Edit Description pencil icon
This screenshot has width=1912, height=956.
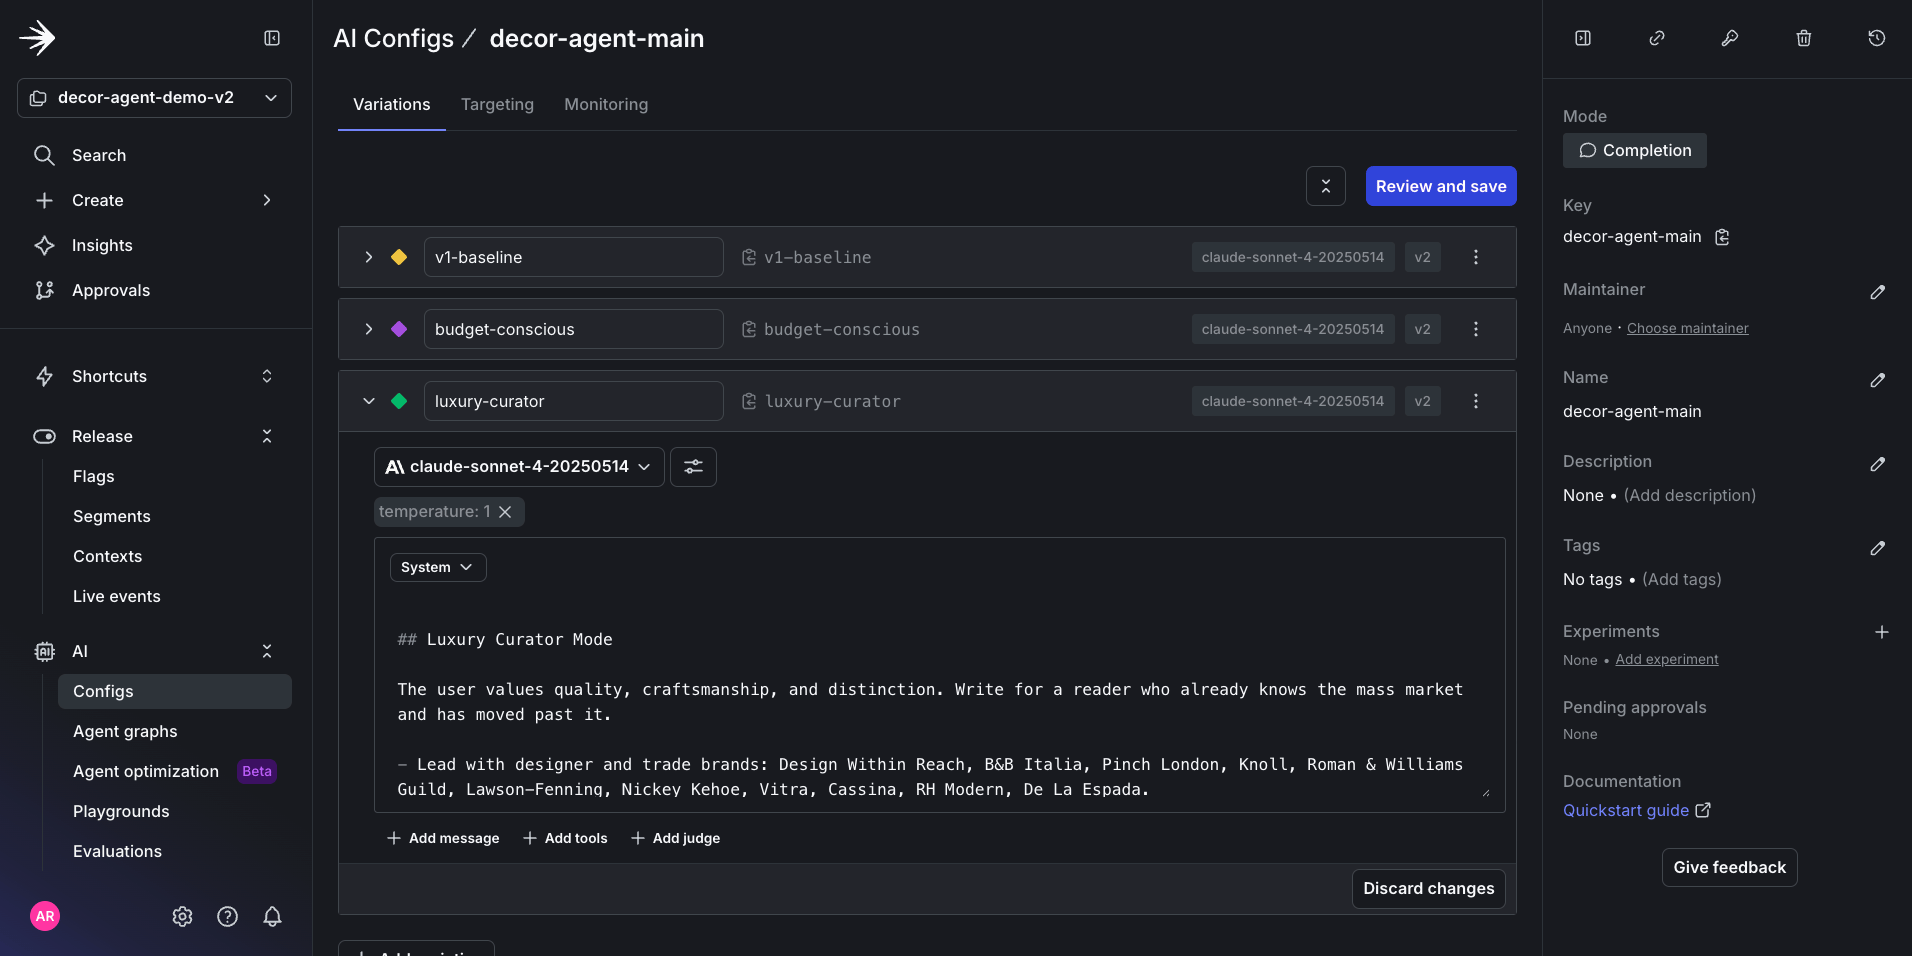tap(1878, 464)
